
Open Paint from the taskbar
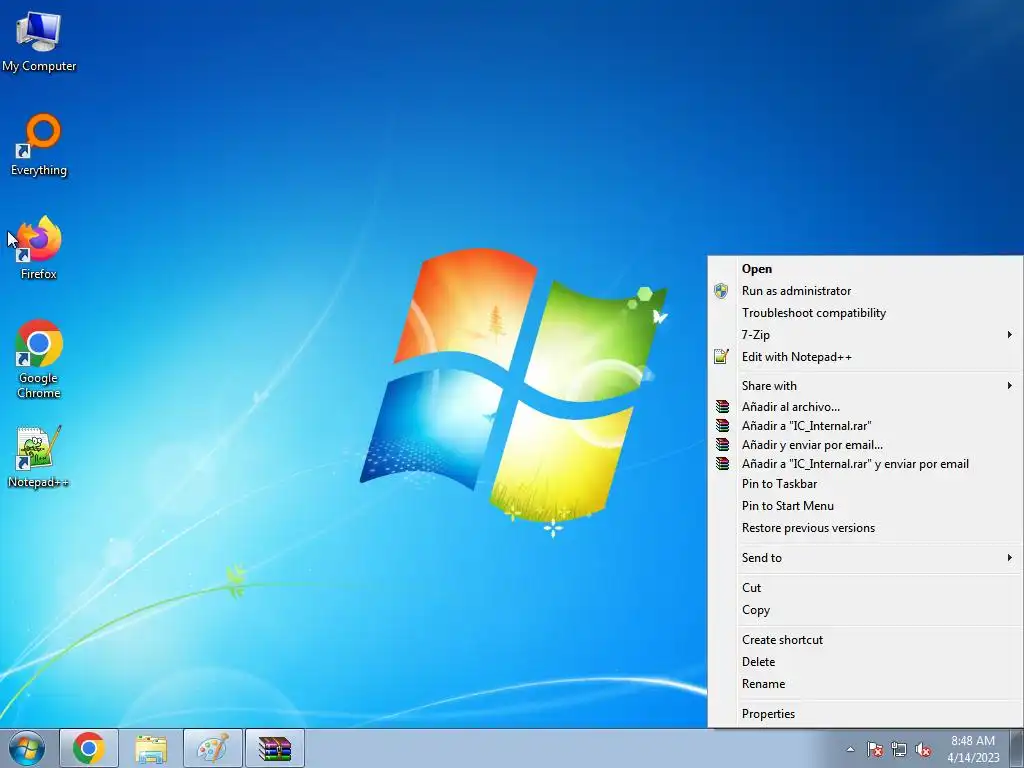coord(213,748)
